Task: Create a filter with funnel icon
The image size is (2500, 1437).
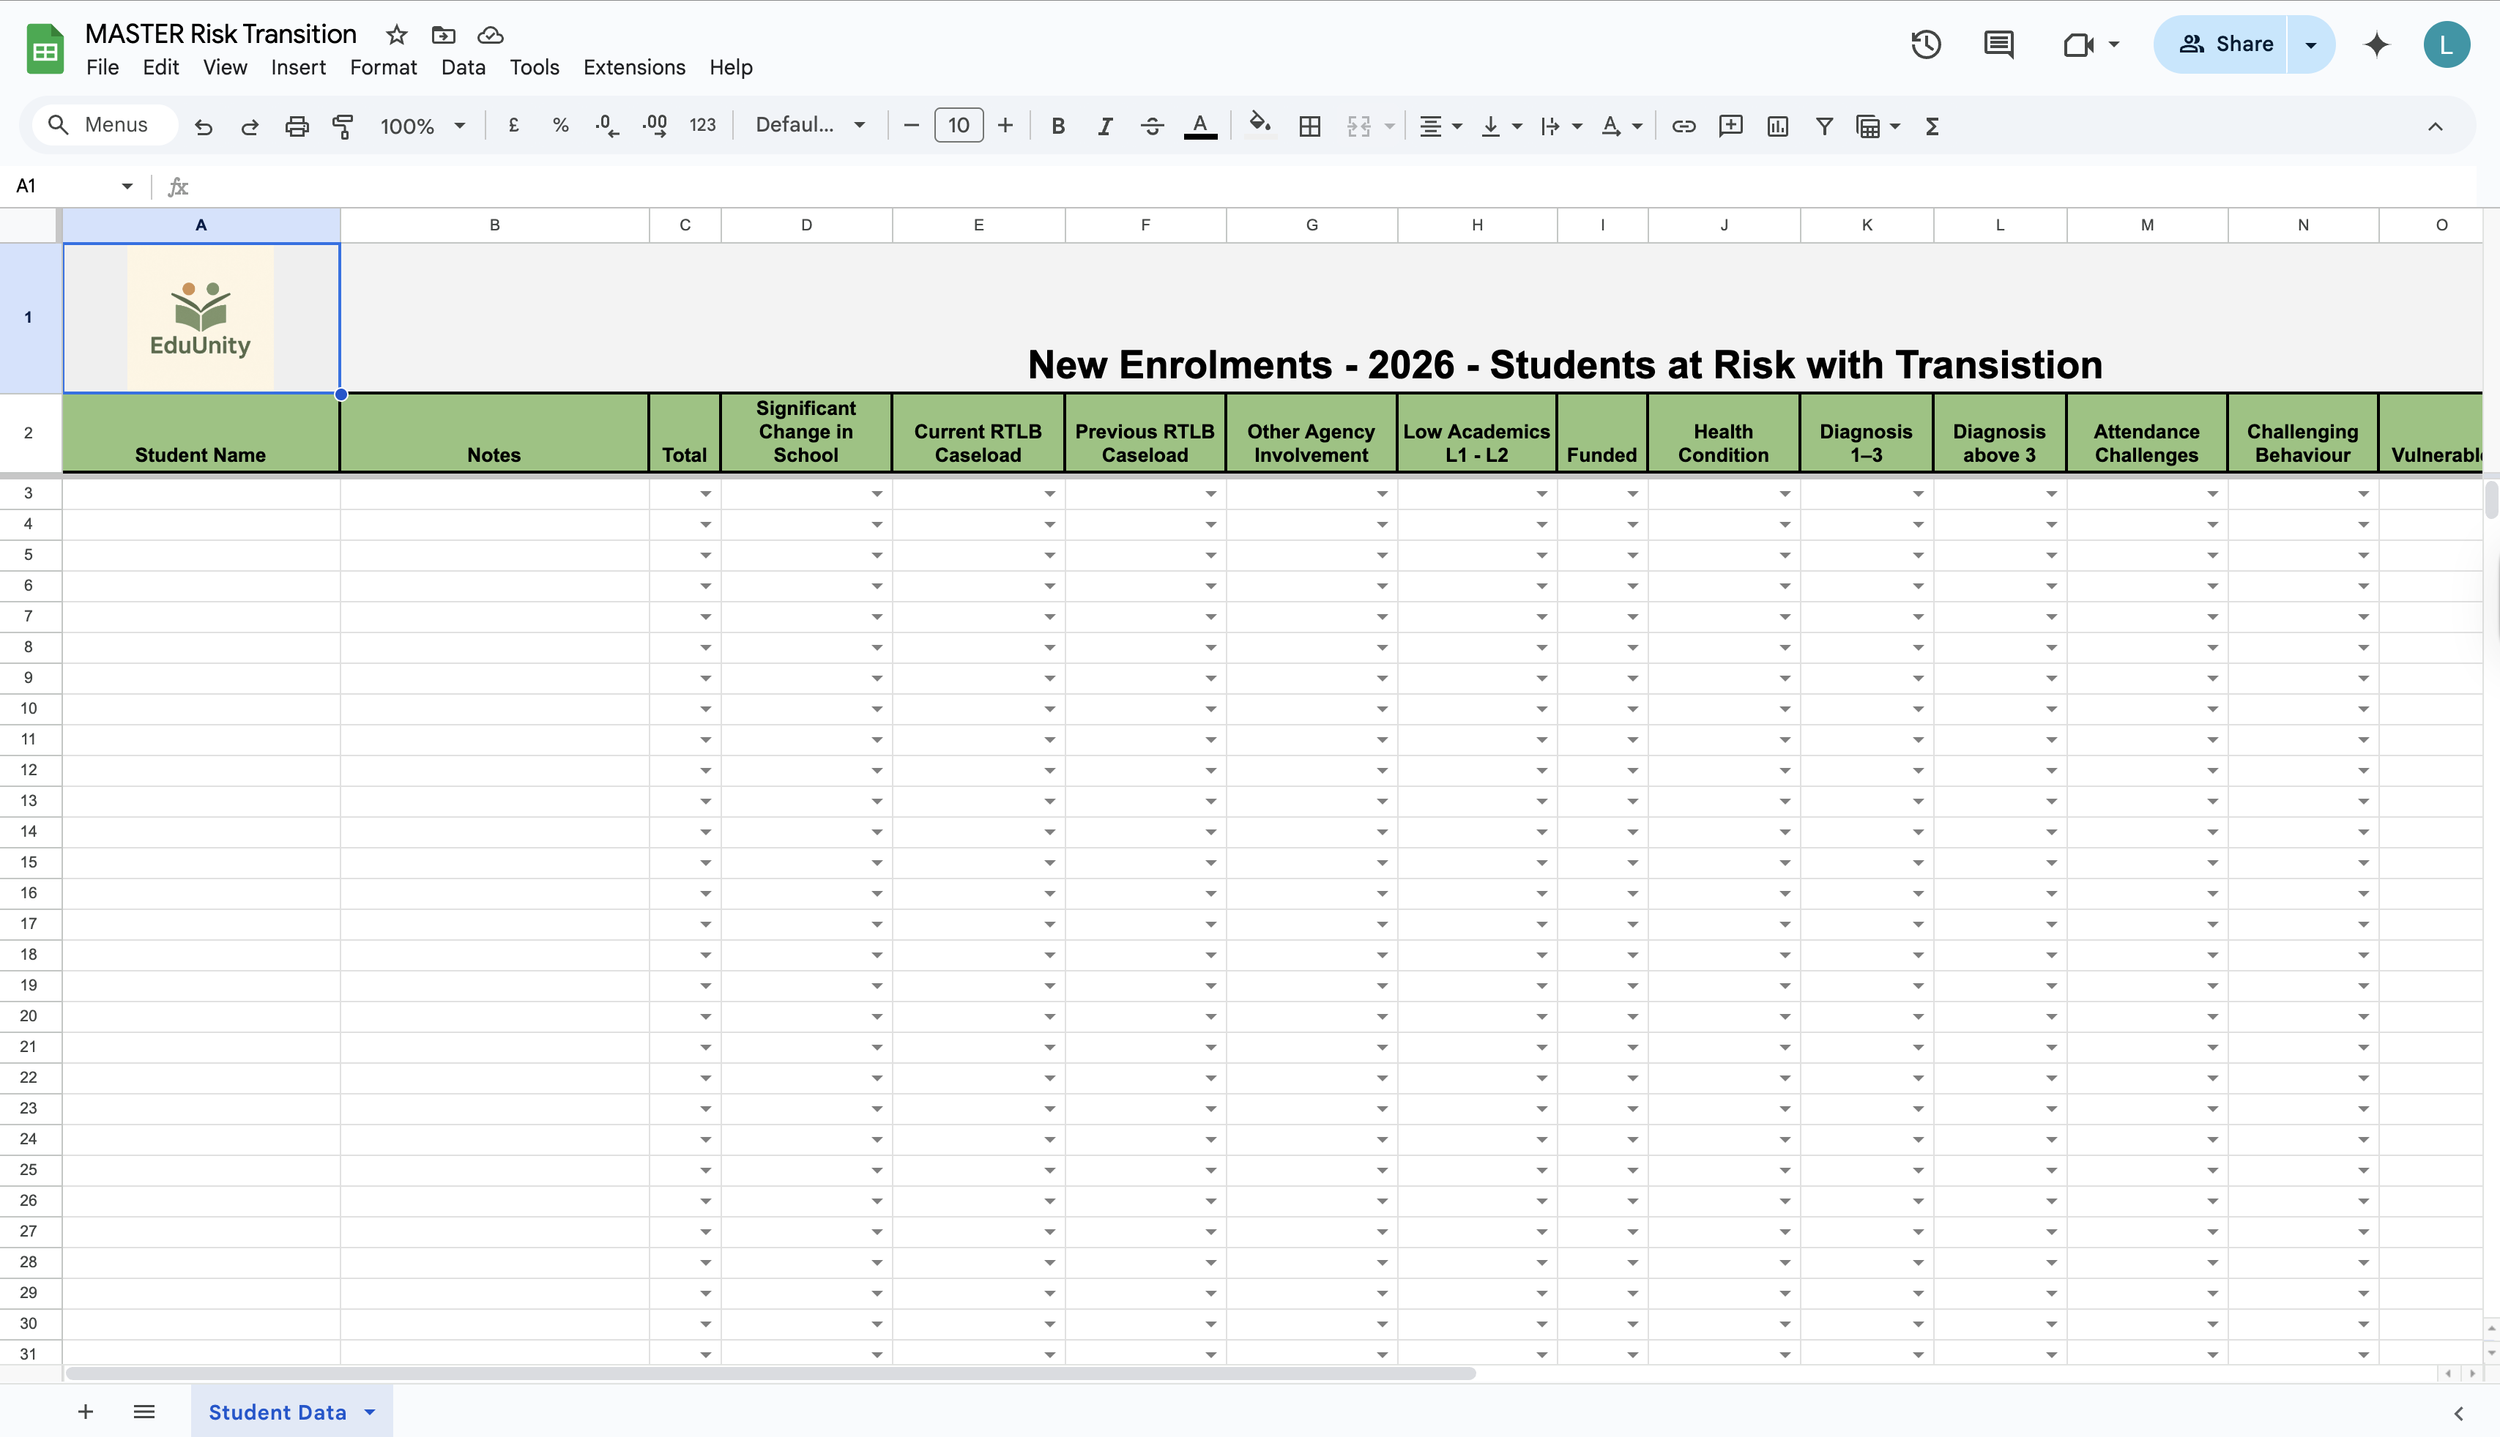Action: (1824, 126)
